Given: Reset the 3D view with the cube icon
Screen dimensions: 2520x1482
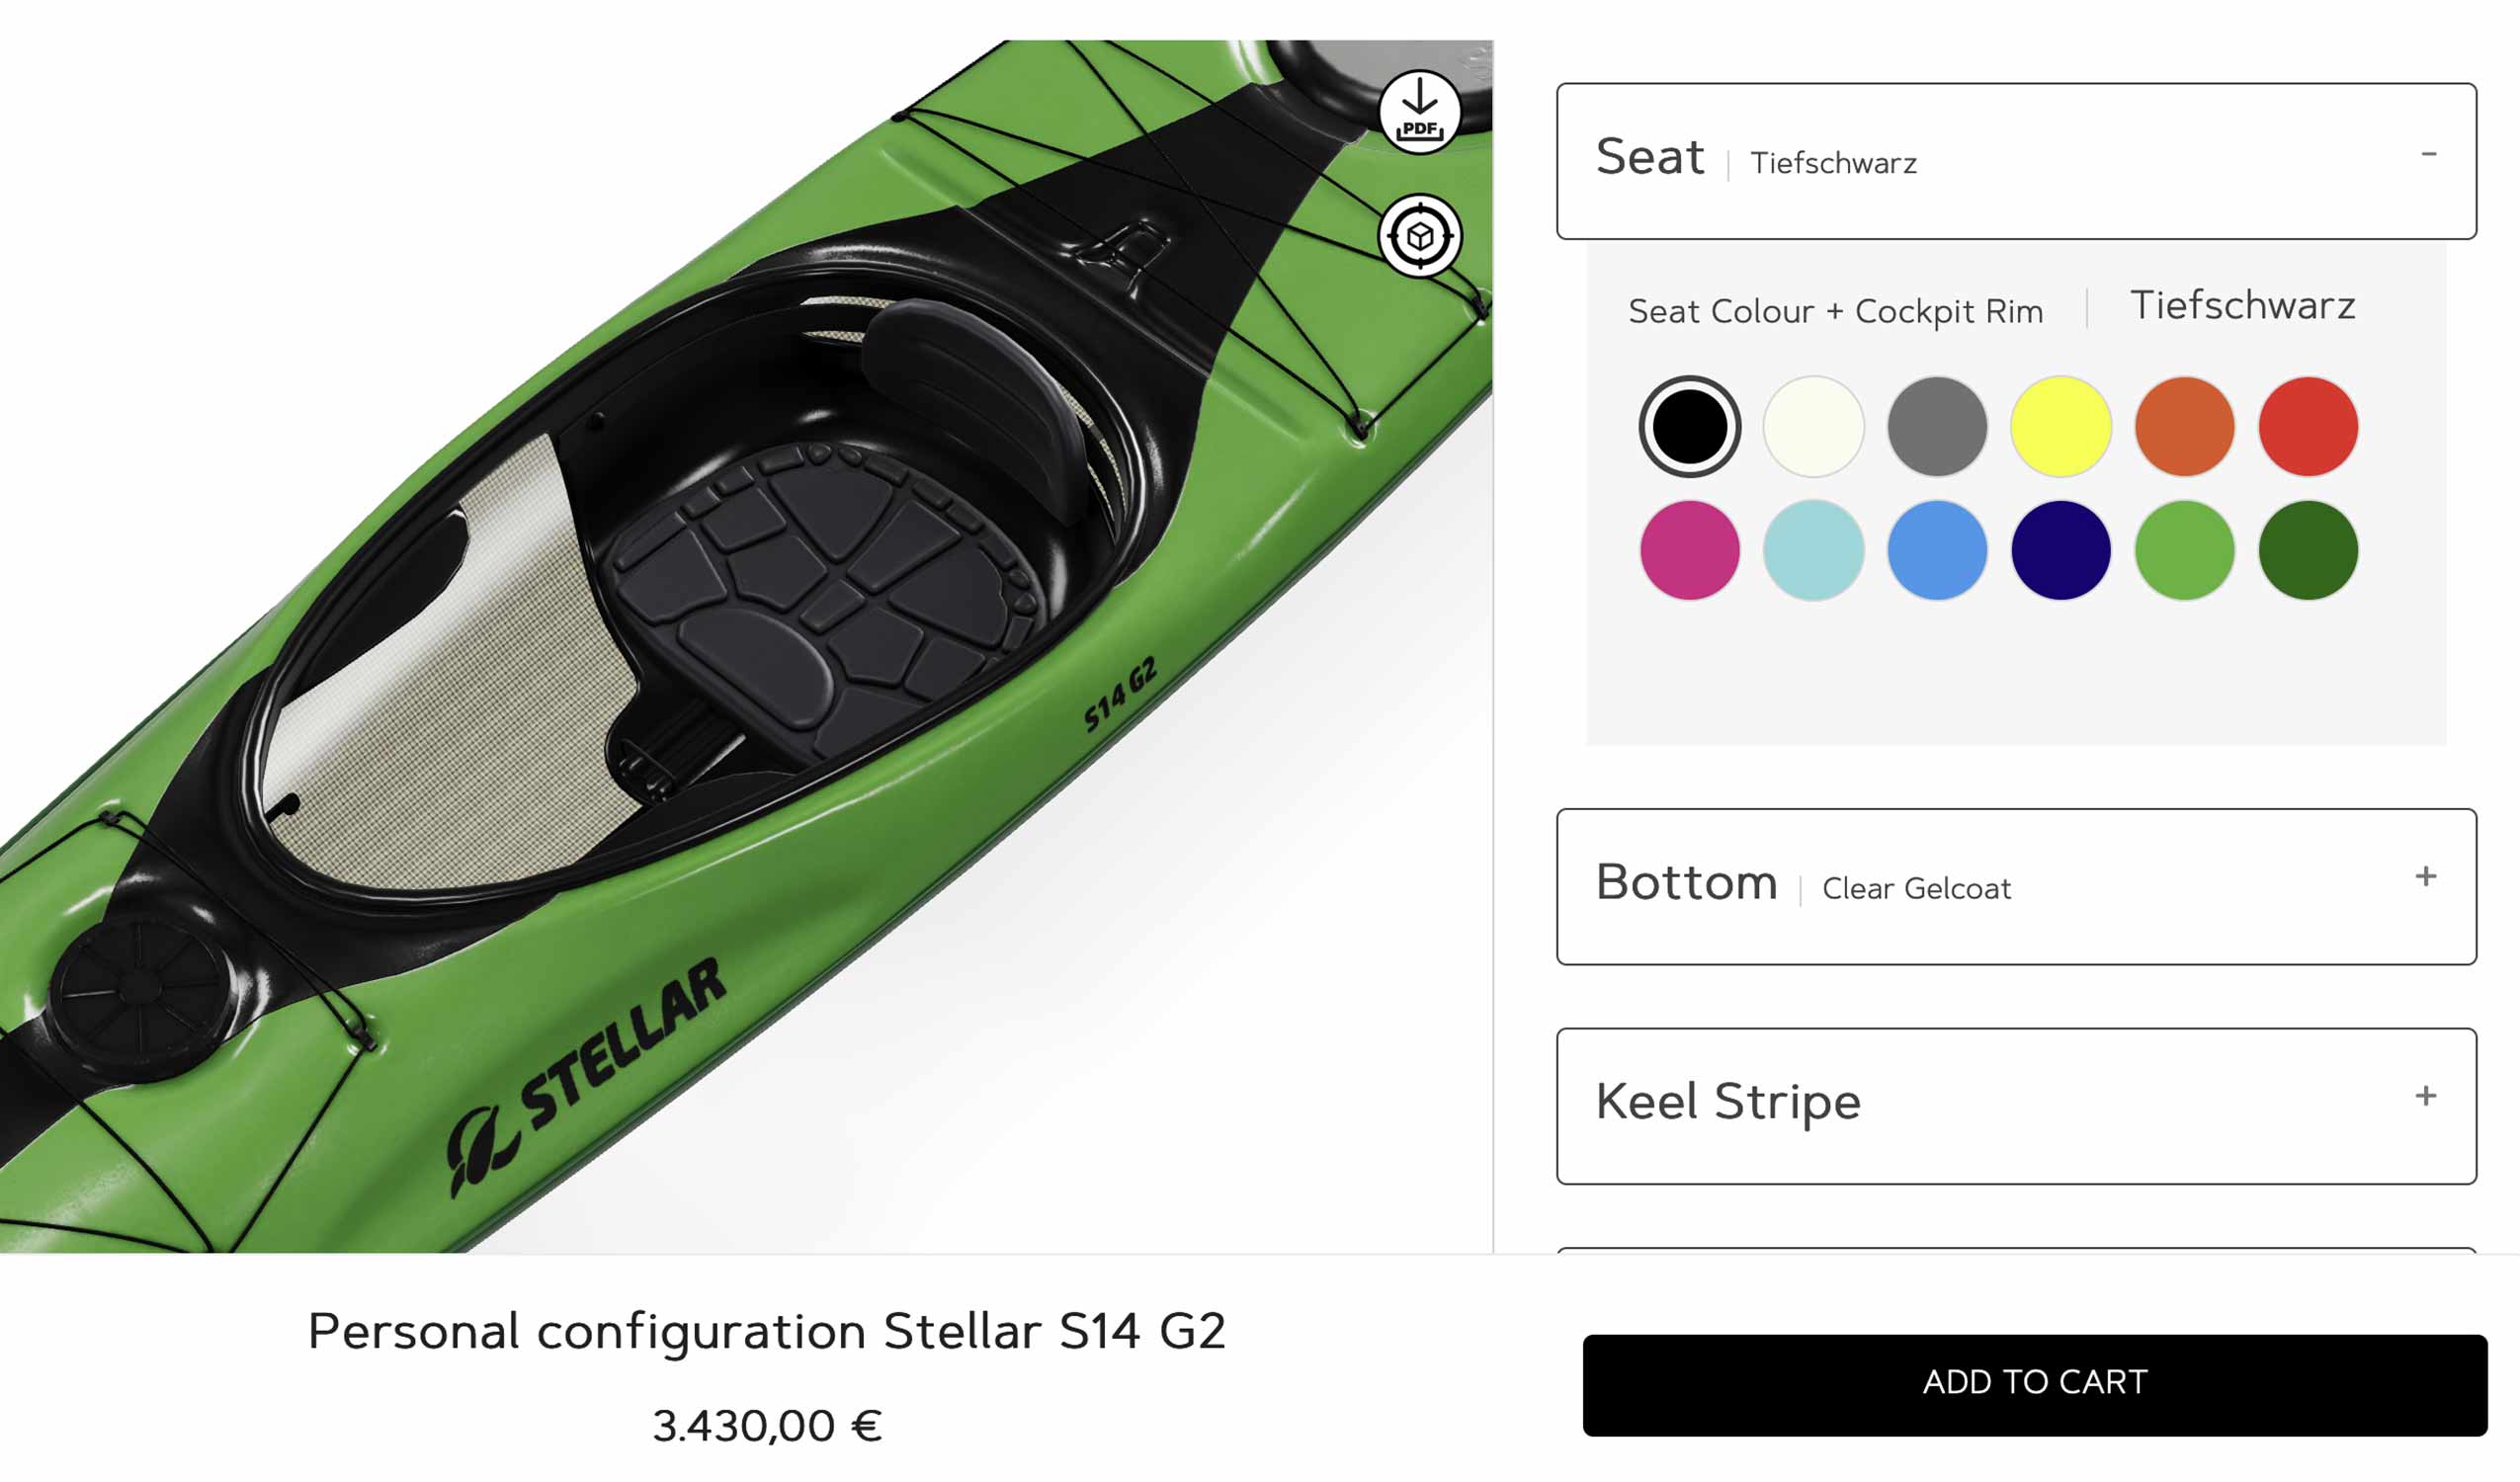Looking at the screenshot, I should point(1420,236).
